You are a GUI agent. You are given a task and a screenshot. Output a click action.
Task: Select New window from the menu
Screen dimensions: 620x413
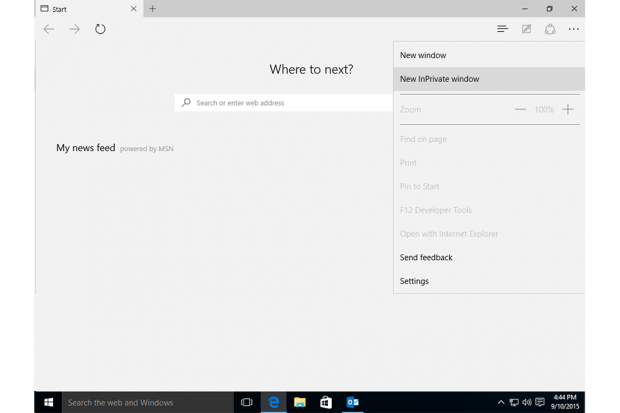point(423,55)
